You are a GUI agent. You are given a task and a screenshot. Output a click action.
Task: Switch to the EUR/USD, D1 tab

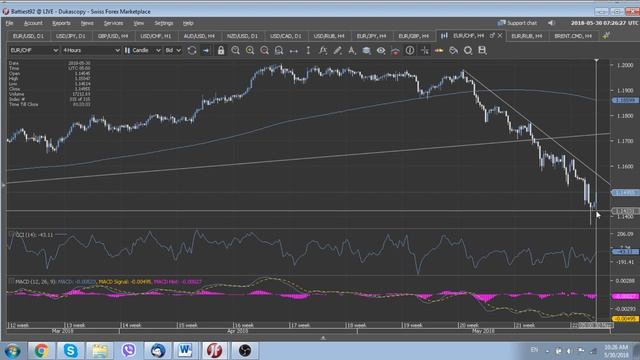[28, 36]
